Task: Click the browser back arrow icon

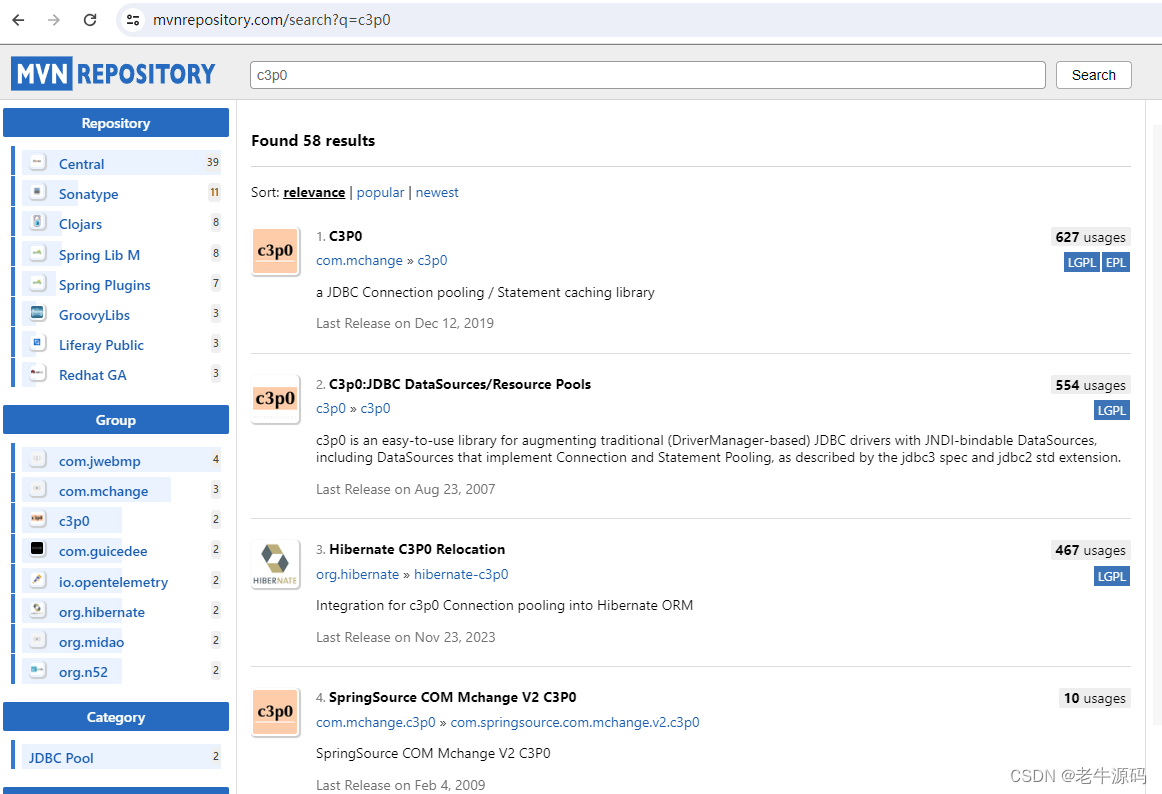Action: point(19,20)
